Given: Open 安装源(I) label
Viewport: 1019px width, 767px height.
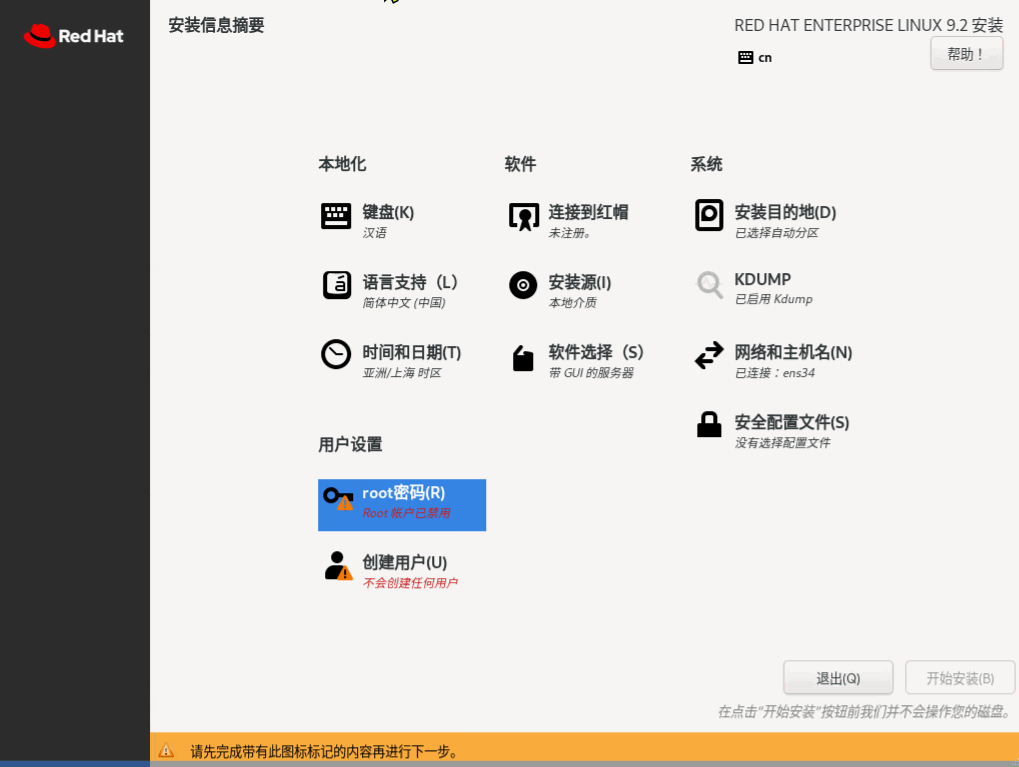Looking at the screenshot, I should point(580,282).
